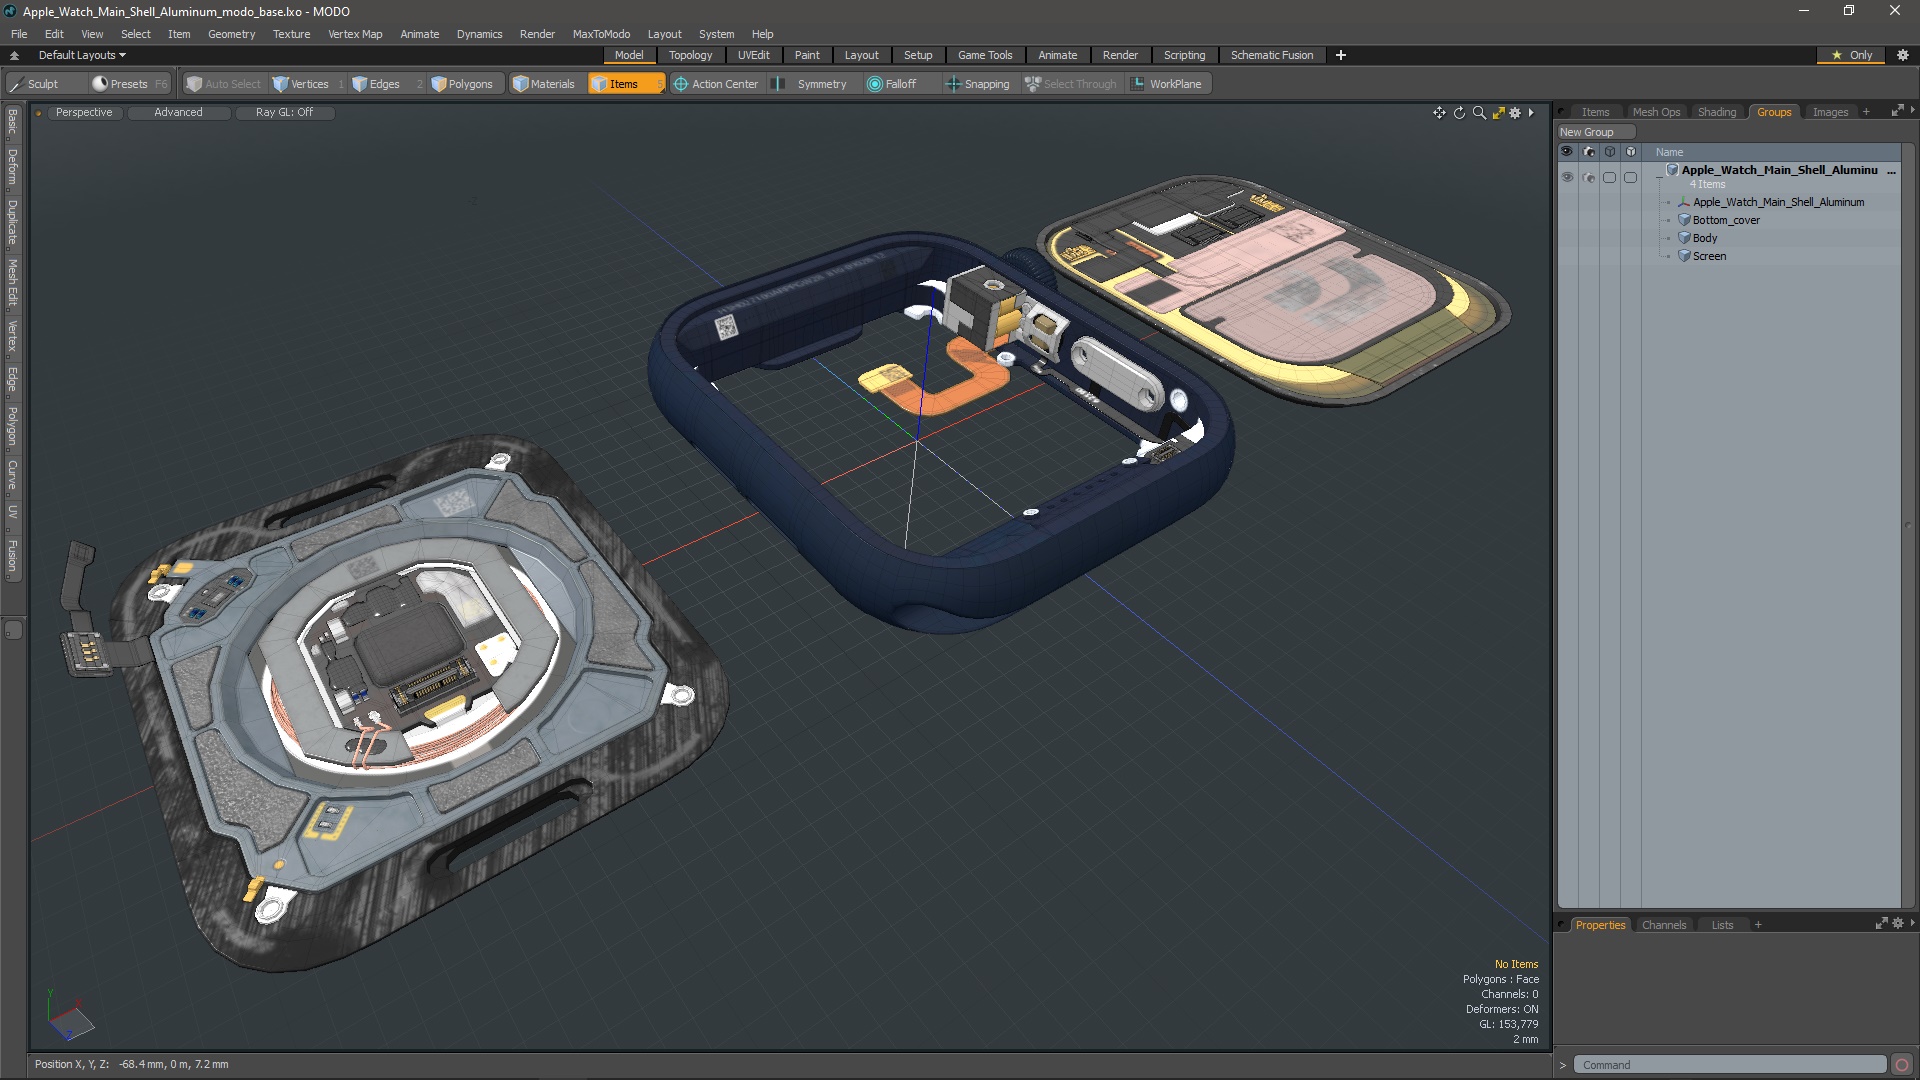Click the viewport rotate icon
Image resolution: width=1920 pixels, height=1080 pixels.
pos(1459,113)
